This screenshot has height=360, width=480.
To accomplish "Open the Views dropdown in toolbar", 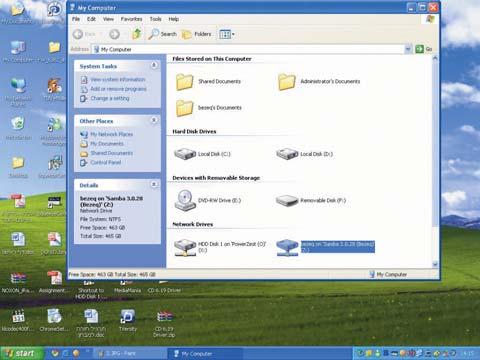I will click(227, 34).
